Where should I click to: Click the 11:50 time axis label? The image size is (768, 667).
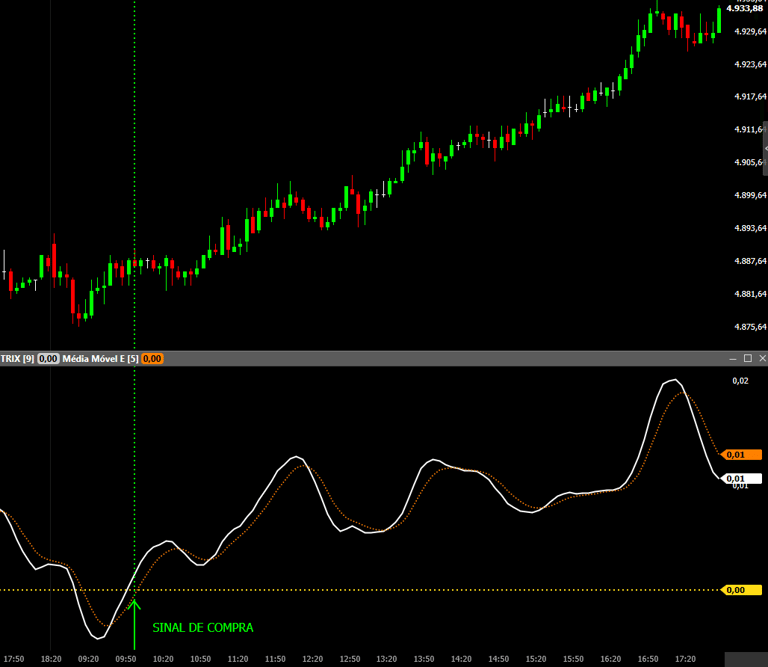[275, 659]
